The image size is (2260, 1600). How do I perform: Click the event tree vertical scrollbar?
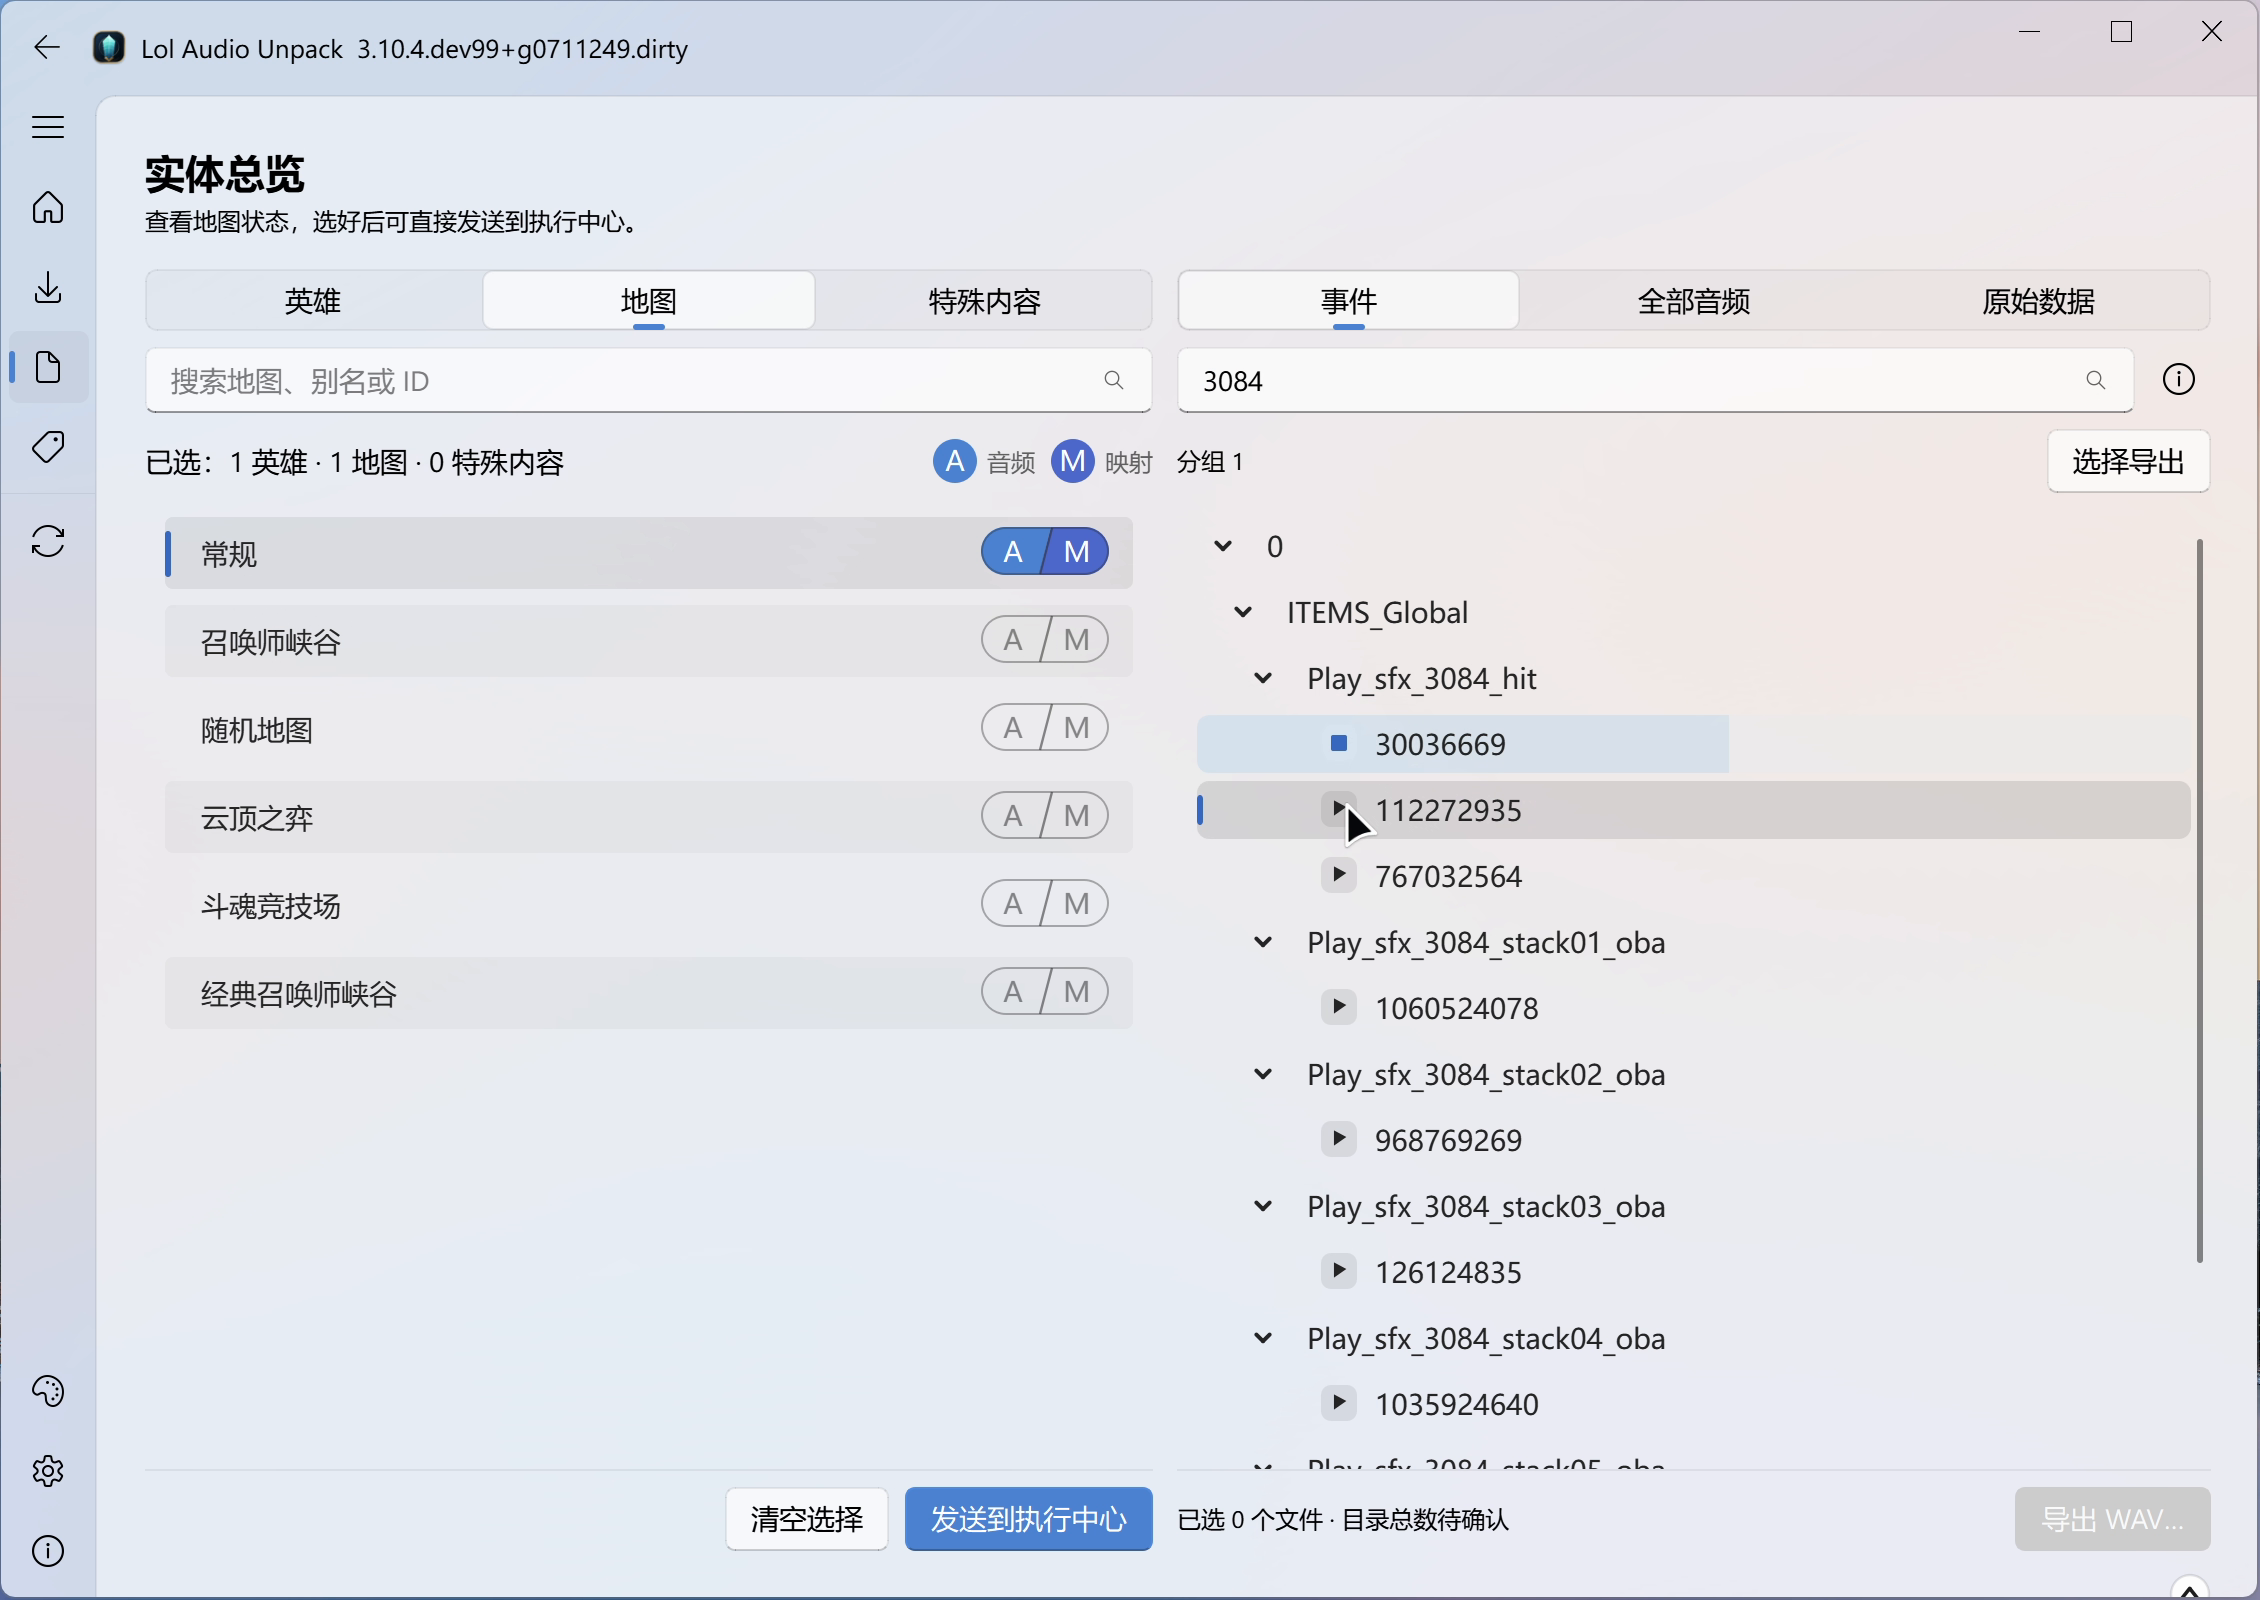click(2199, 900)
